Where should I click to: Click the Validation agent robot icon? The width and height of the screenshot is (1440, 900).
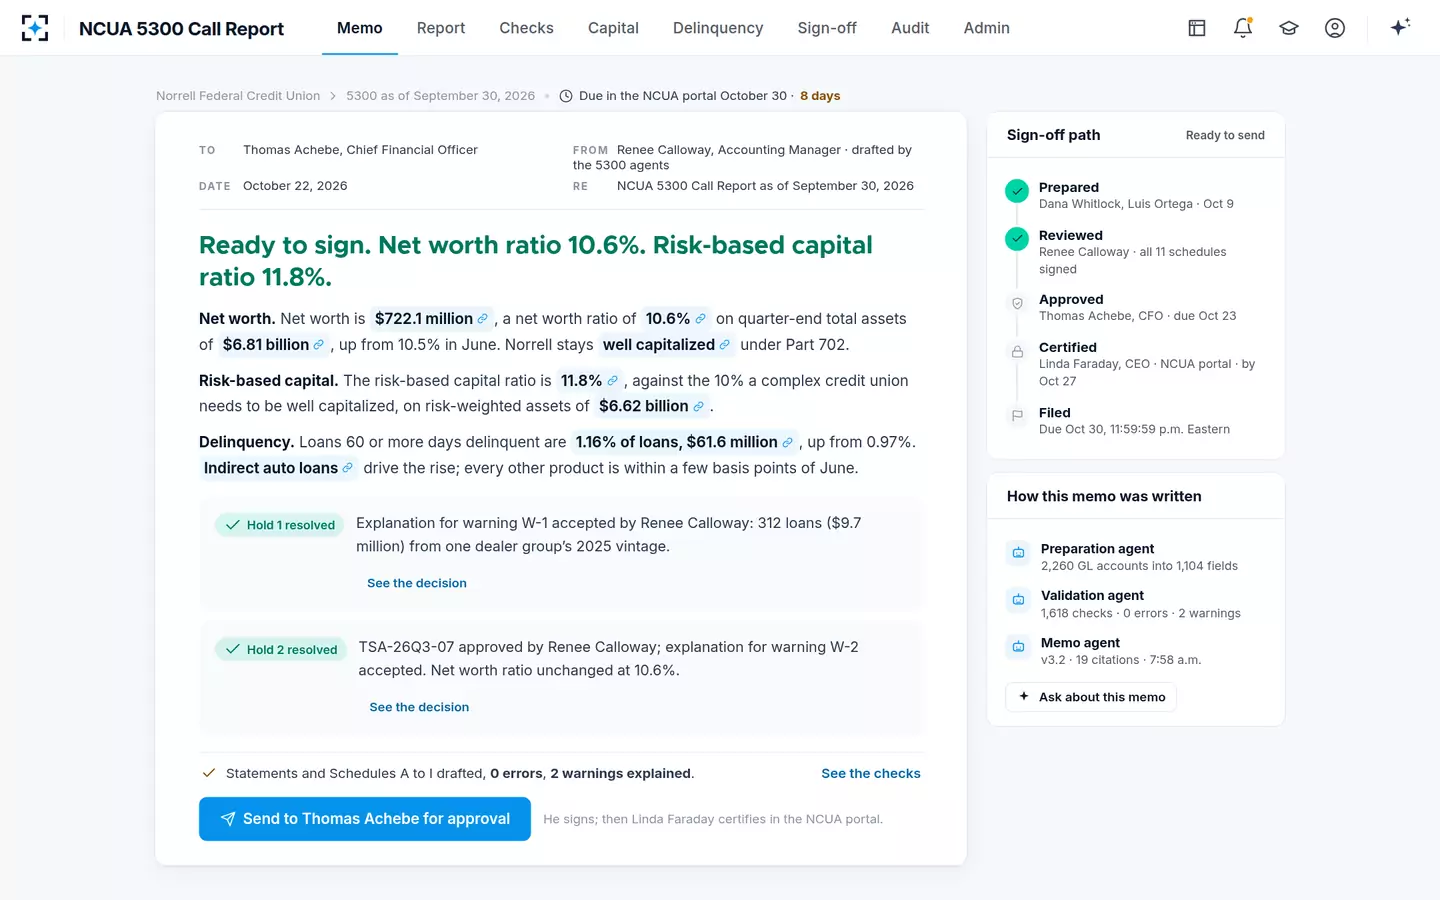(x=1018, y=599)
